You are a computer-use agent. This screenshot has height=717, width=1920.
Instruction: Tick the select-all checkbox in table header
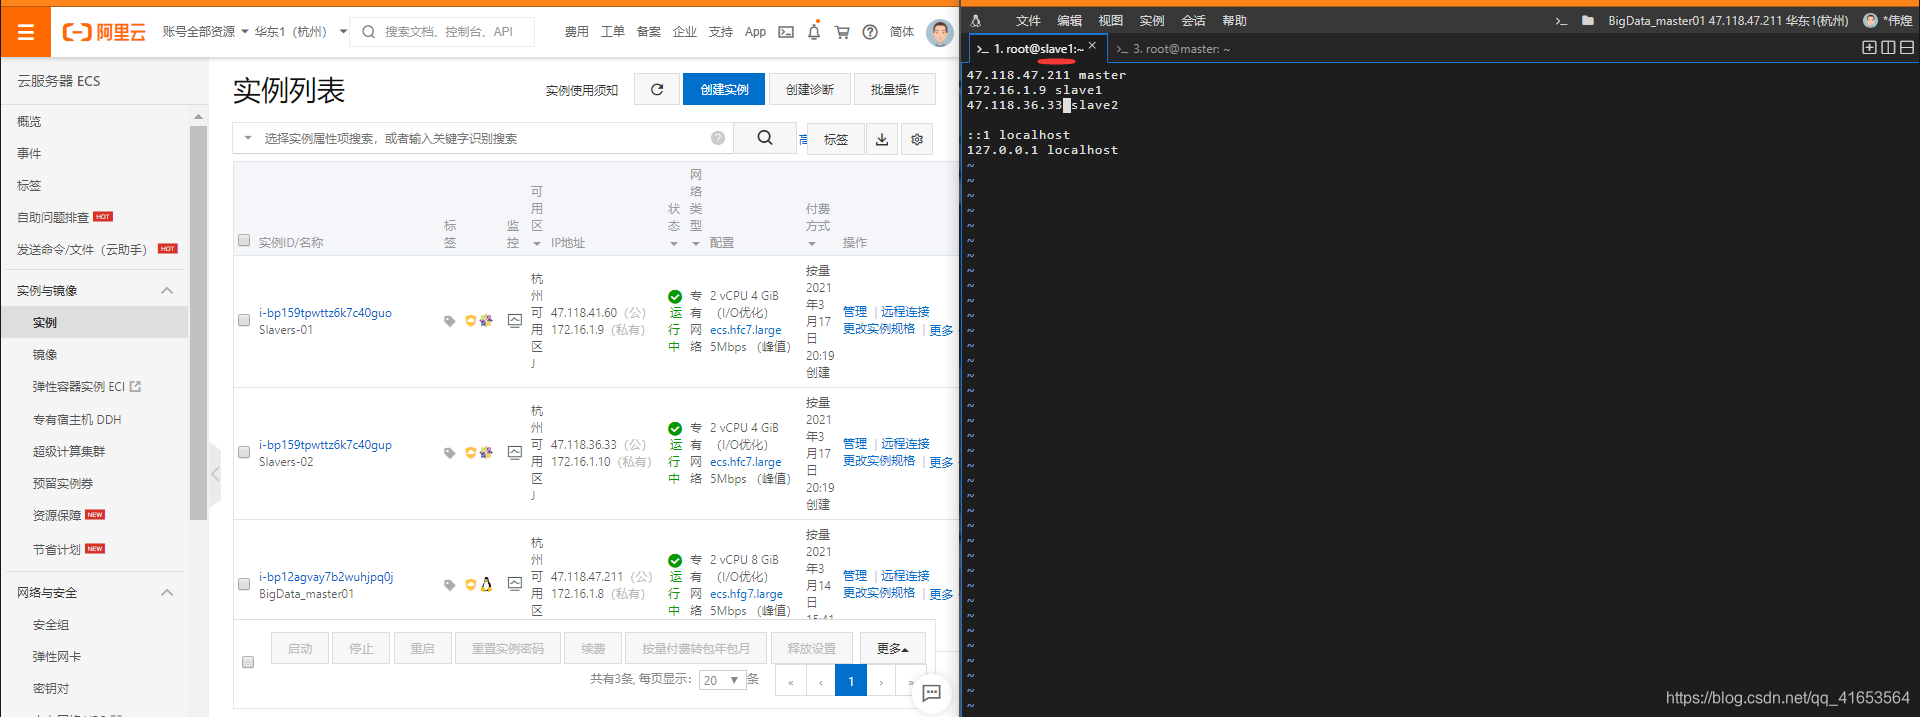(x=244, y=240)
